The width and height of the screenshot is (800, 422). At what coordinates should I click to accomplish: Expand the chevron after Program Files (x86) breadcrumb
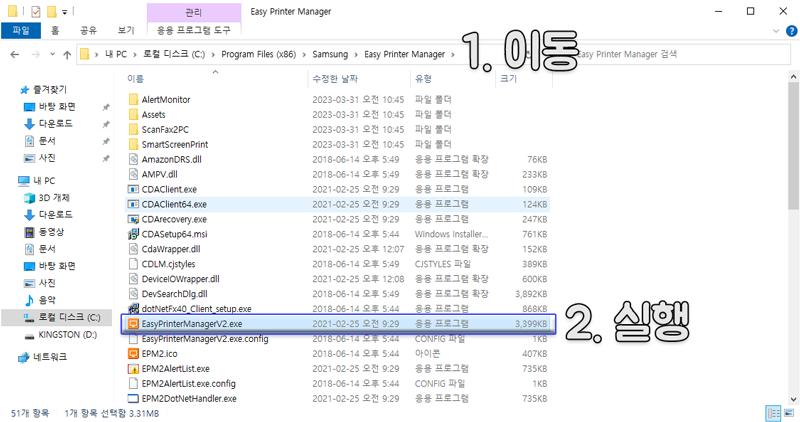tap(304, 55)
